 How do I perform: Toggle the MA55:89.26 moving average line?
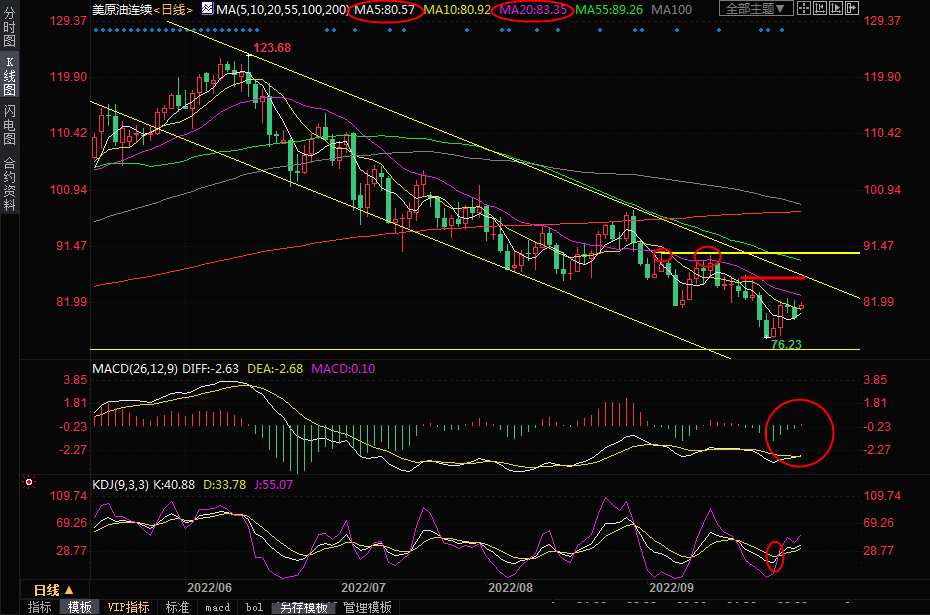pos(608,9)
